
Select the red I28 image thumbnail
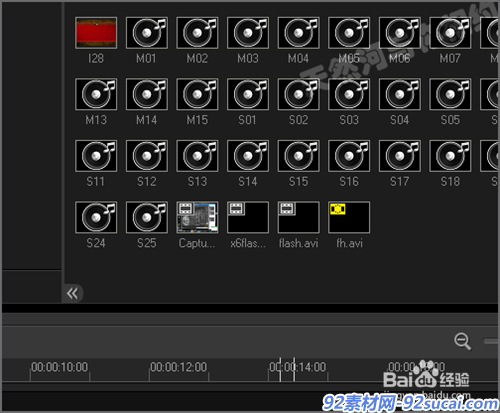(x=96, y=33)
